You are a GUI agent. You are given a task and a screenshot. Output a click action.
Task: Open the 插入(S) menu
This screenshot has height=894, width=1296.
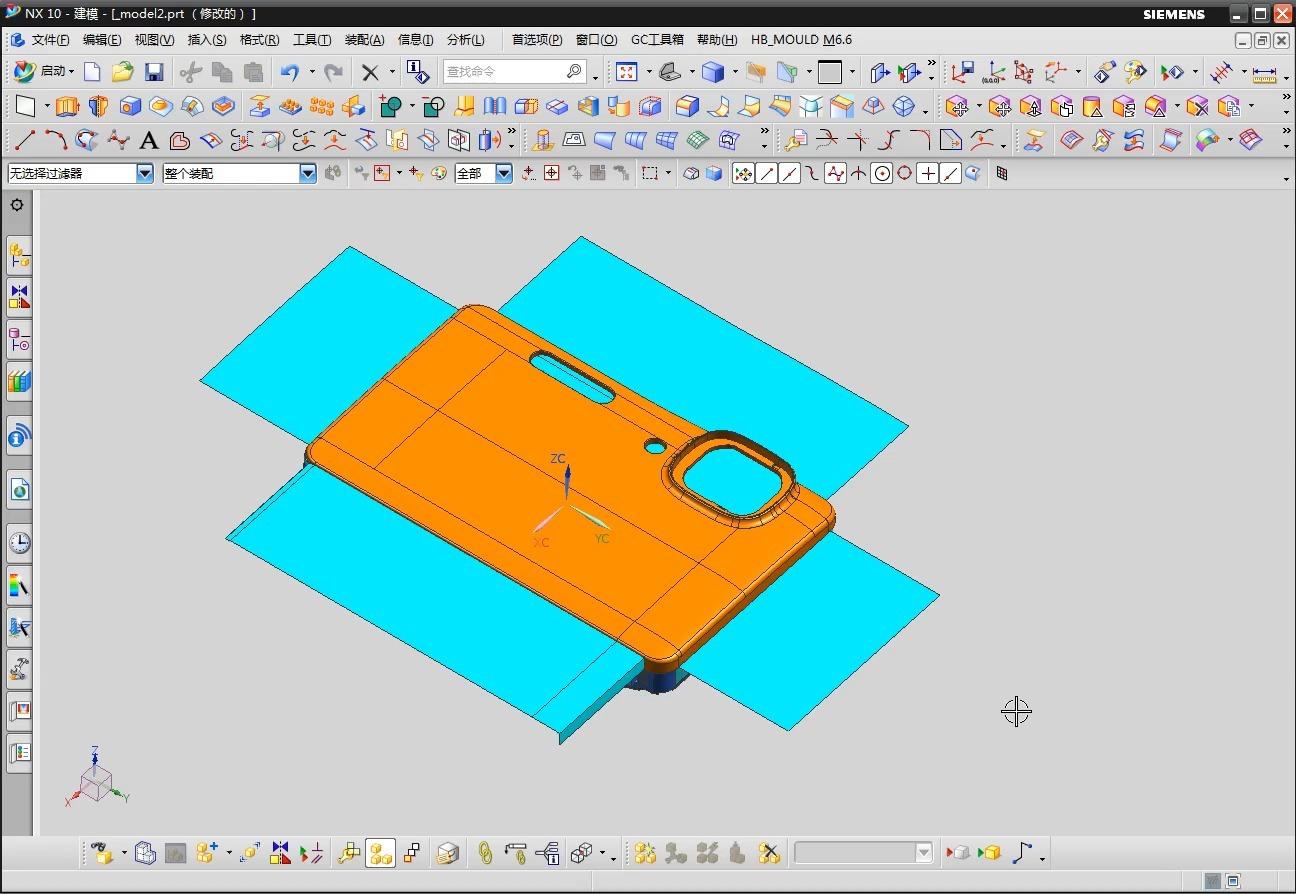click(207, 40)
